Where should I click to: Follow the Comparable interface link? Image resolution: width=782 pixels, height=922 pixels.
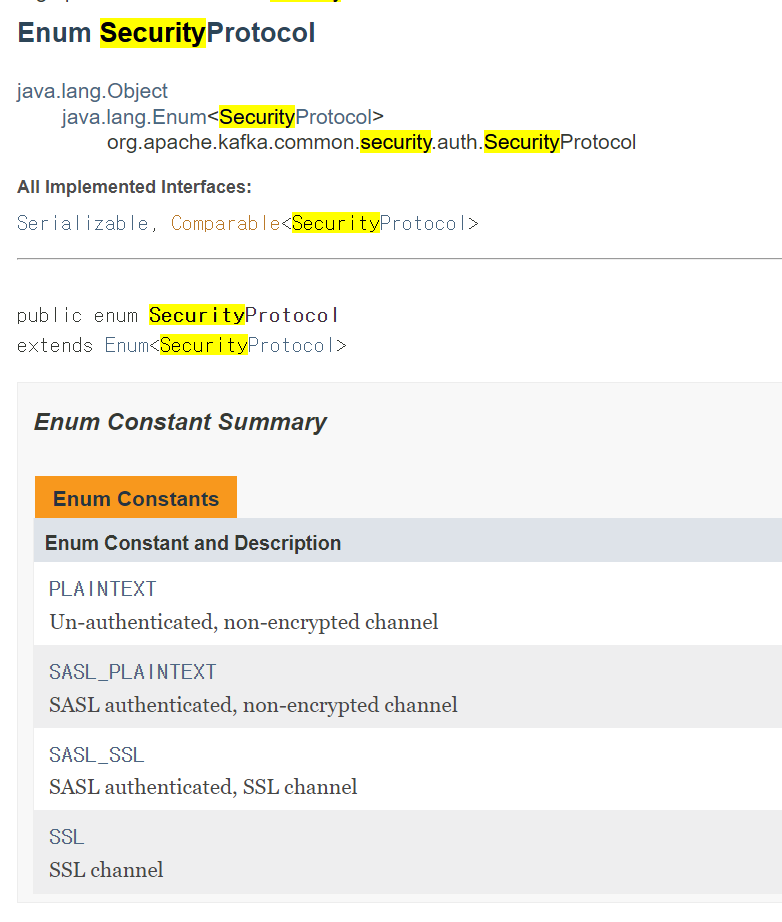pyautogui.click(x=225, y=223)
